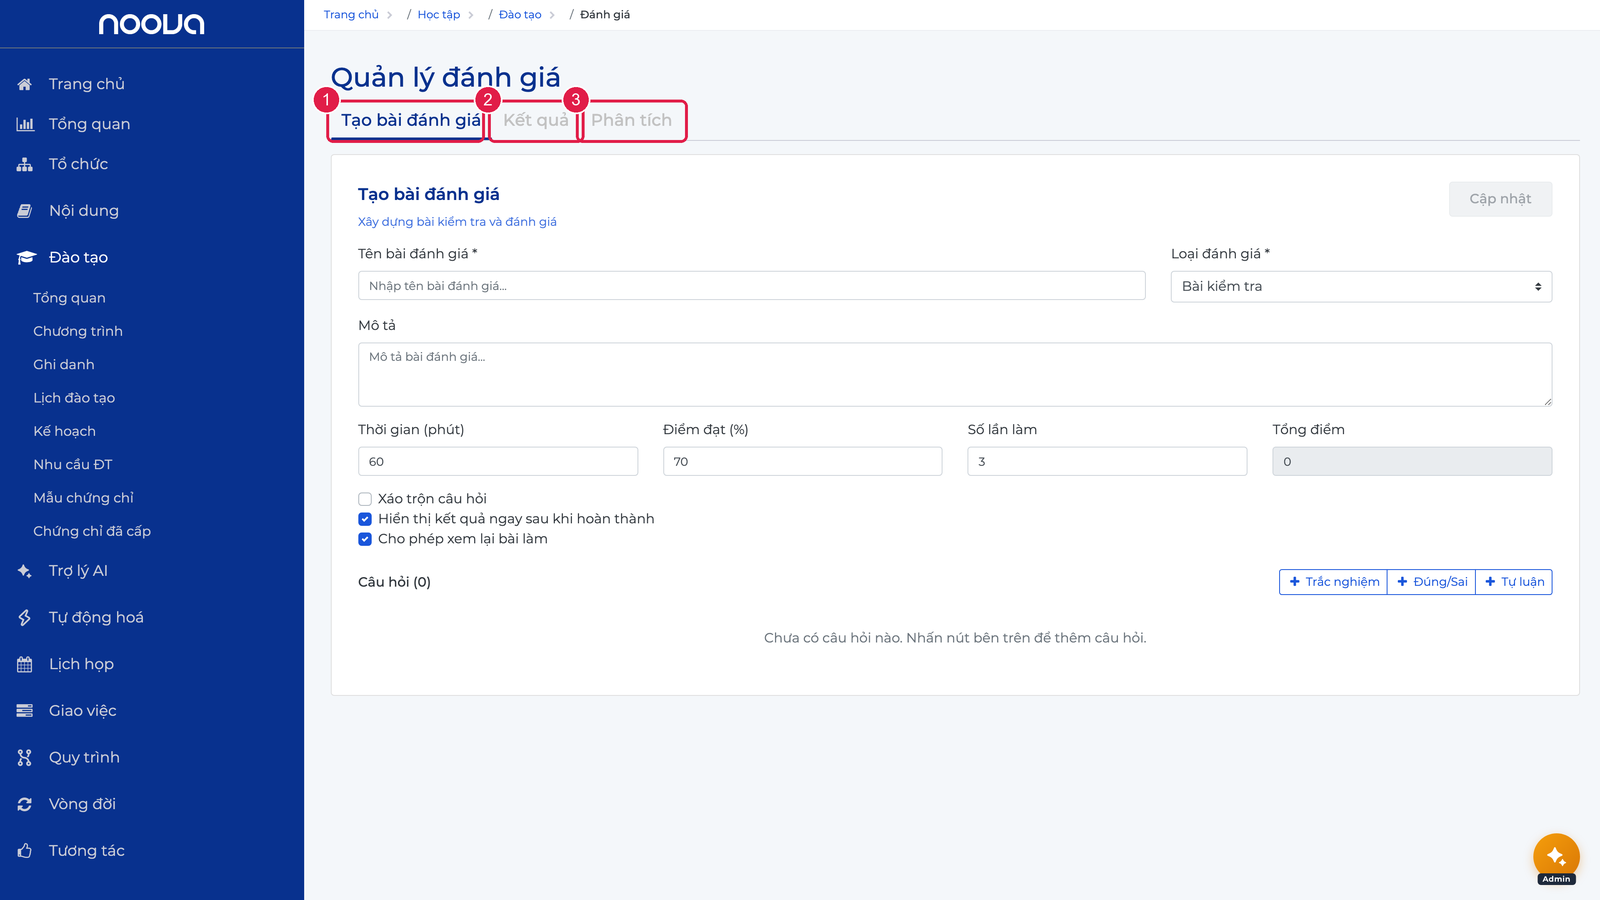Switch to the Phân tích tab
This screenshot has height=900, width=1600.
click(632, 120)
